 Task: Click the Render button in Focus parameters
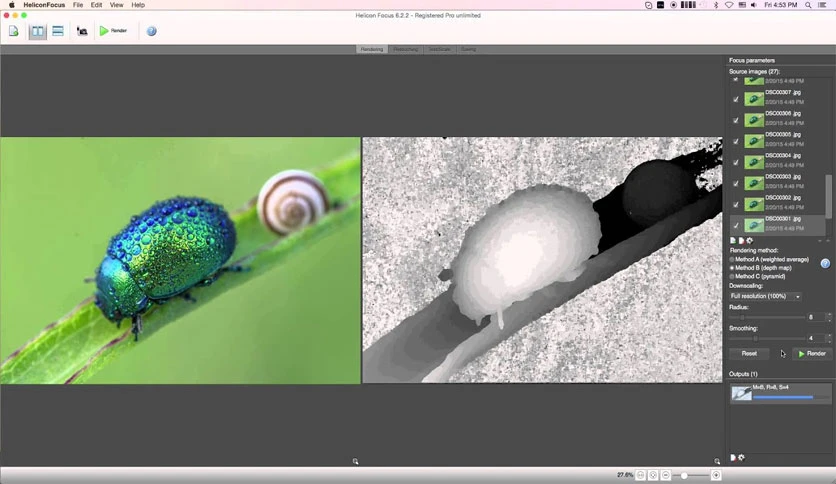pos(812,353)
